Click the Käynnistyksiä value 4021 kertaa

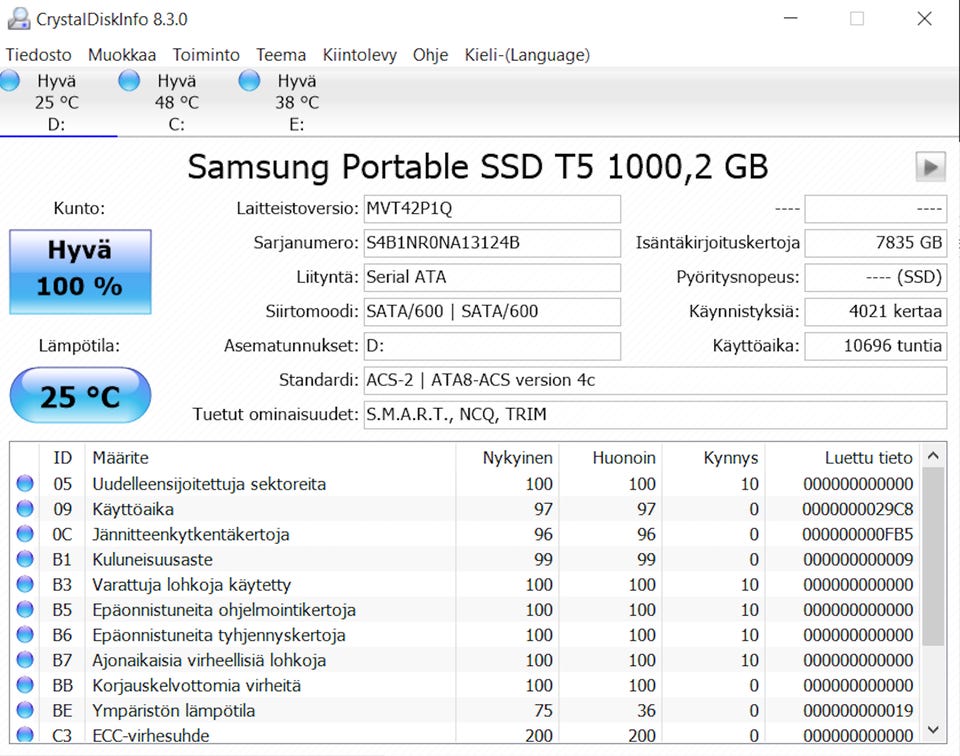(x=876, y=312)
